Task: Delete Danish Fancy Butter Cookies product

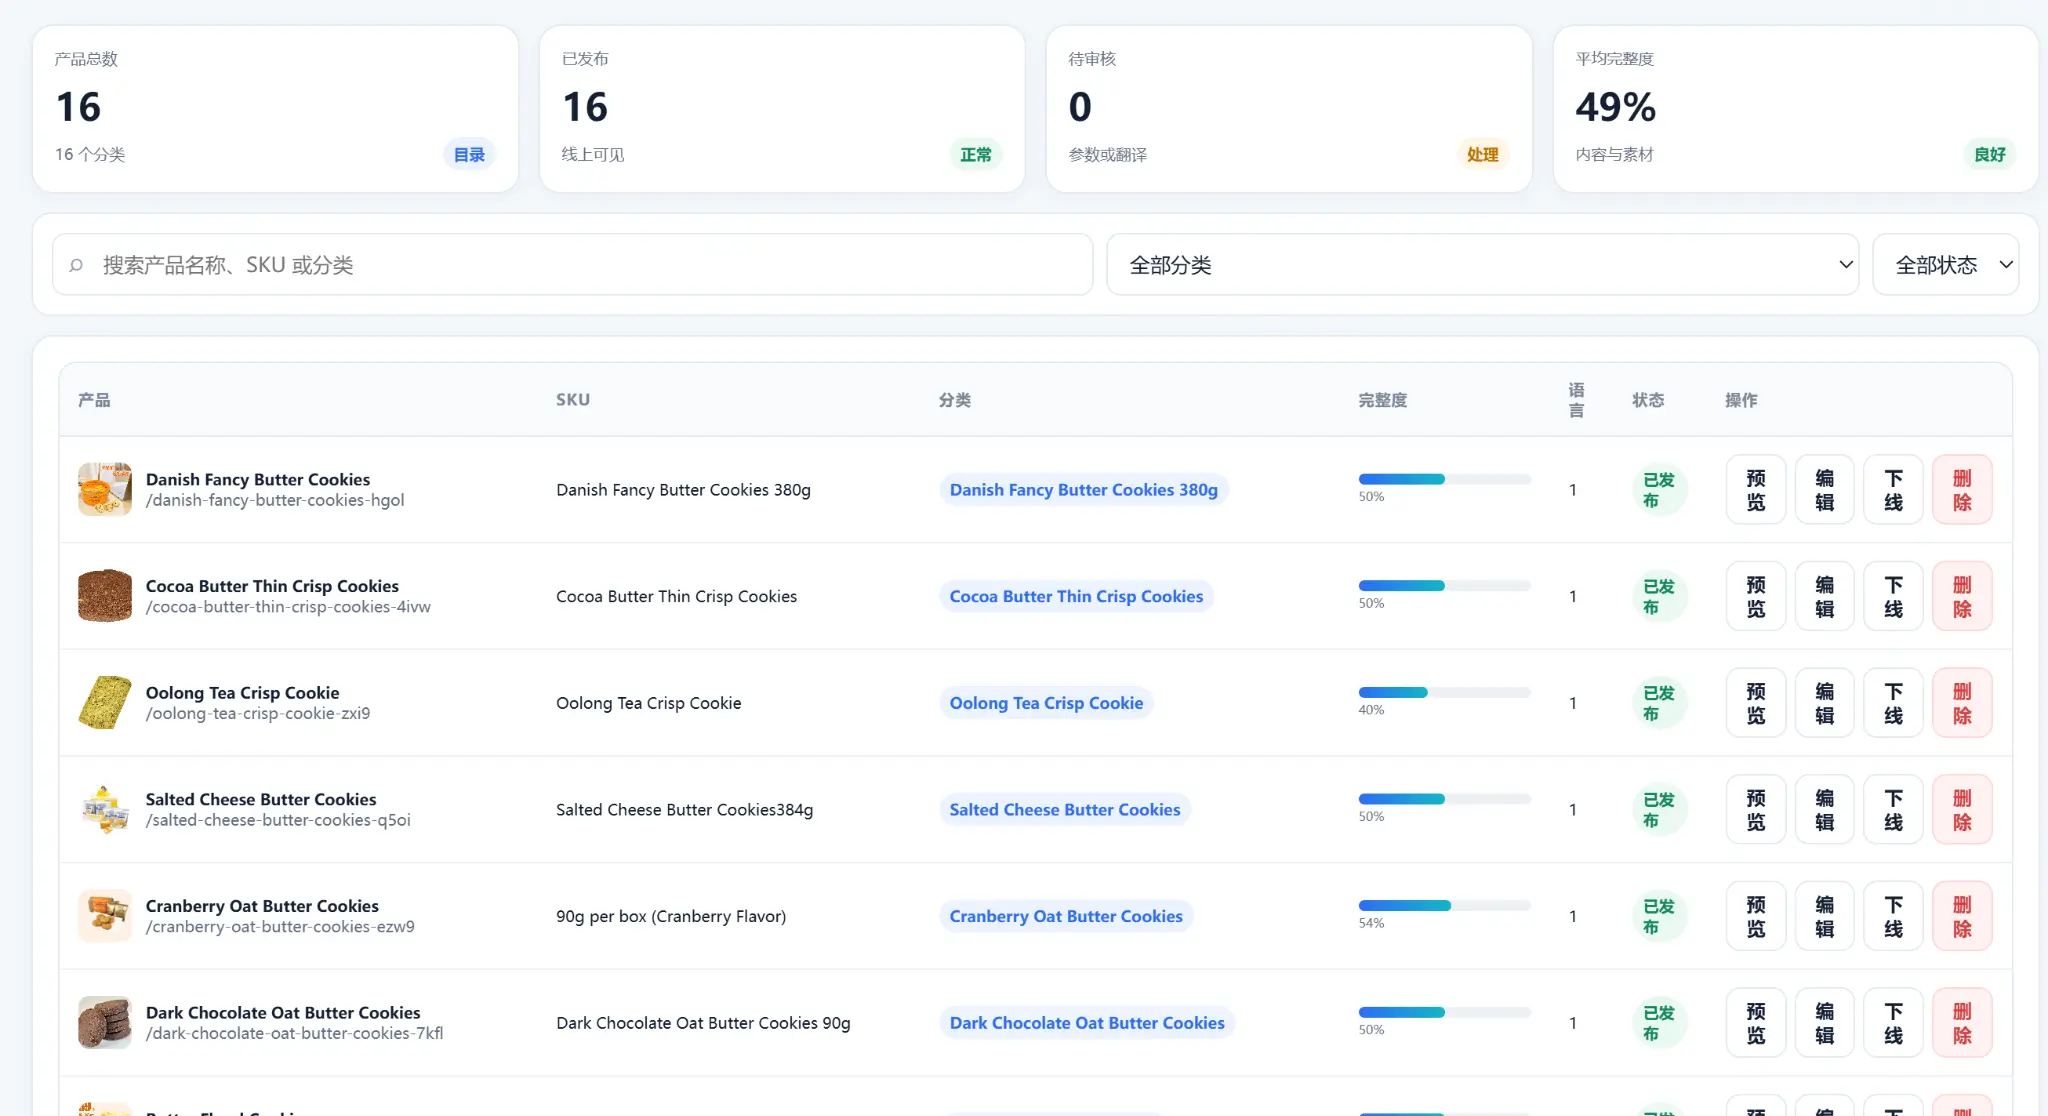Action: click(1962, 490)
